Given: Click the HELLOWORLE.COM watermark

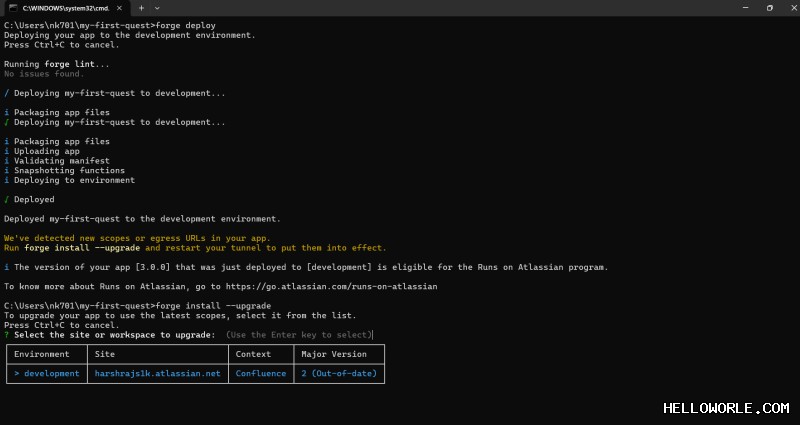Looking at the screenshot, I should tap(726, 408).
